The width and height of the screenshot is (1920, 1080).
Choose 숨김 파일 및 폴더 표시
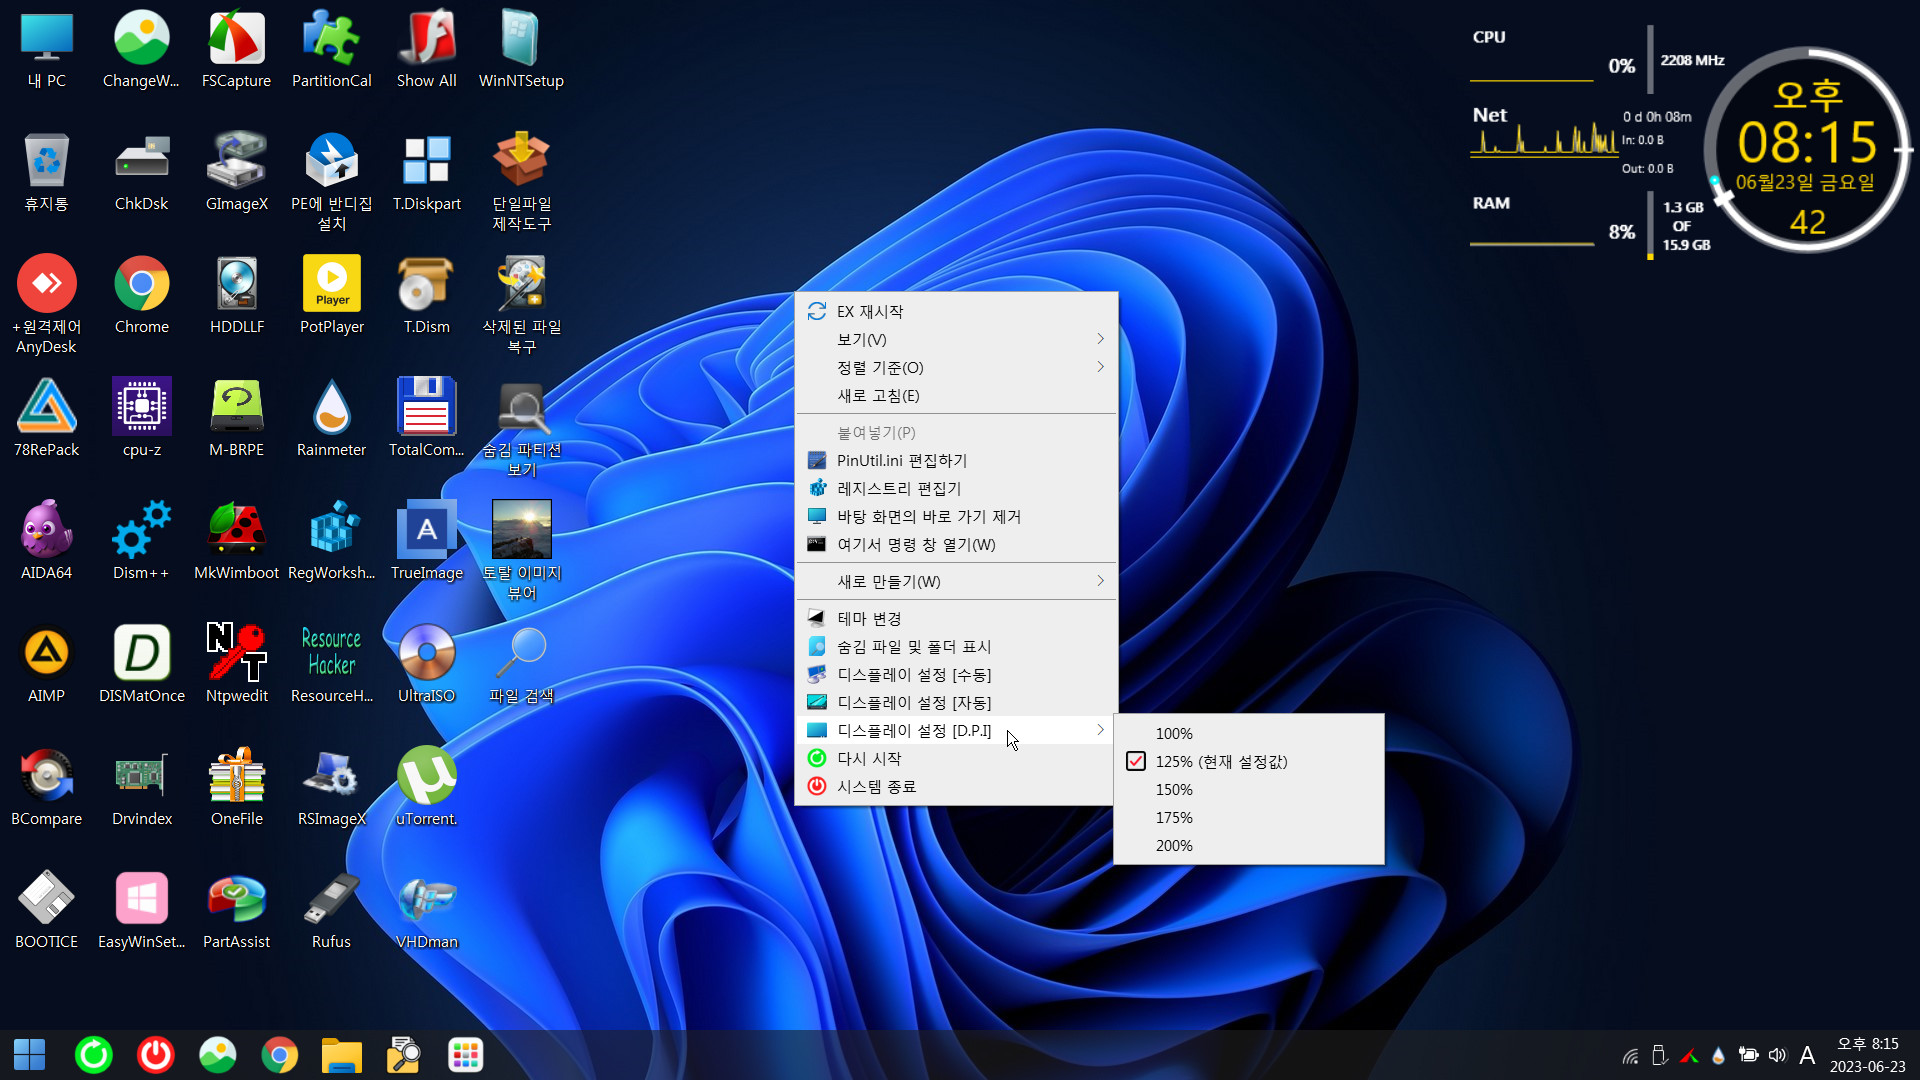point(956,646)
